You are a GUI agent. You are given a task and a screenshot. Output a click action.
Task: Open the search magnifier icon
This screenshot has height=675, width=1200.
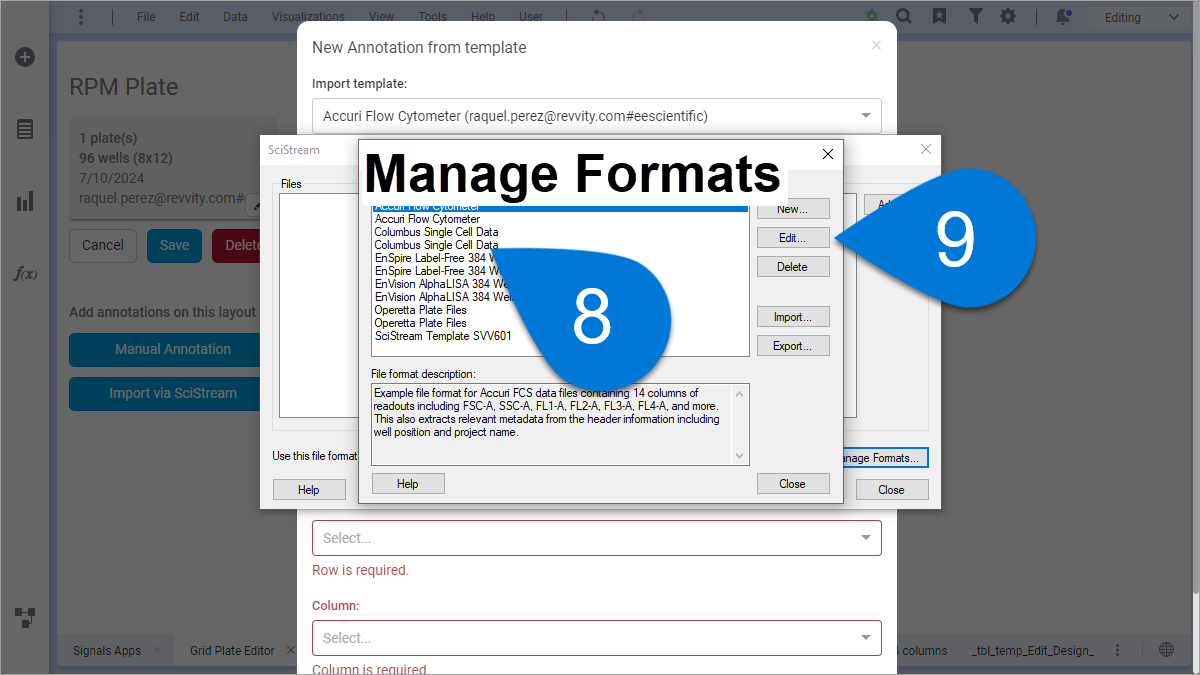tap(903, 17)
